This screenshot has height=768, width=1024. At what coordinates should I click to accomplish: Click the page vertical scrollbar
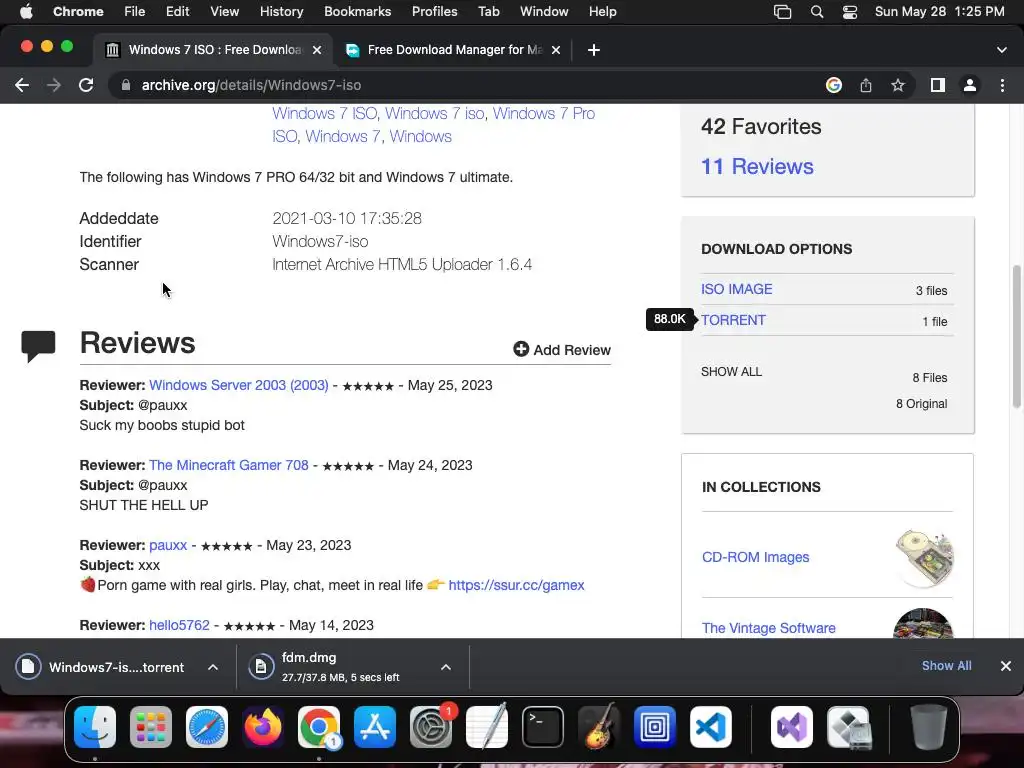pyautogui.click(x=1016, y=336)
